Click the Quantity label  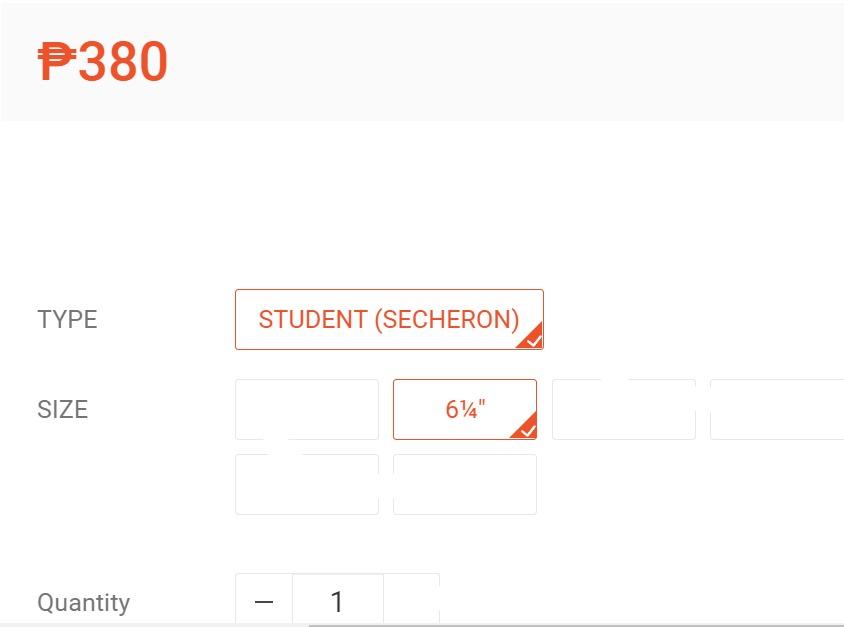tap(83, 602)
